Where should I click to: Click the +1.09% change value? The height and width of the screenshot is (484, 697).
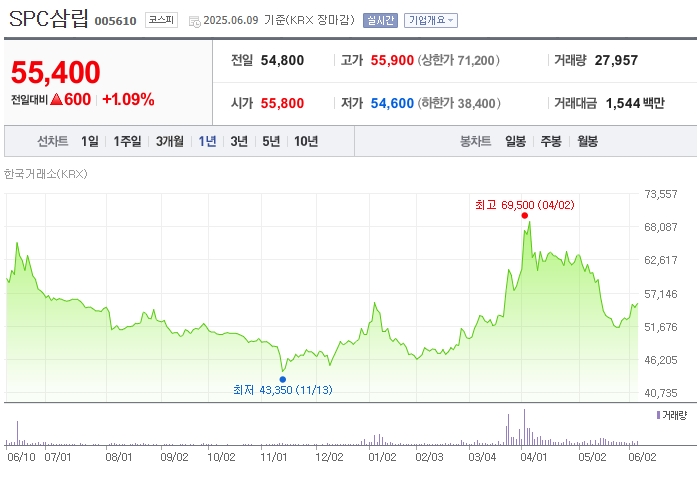[x=128, y=99]
